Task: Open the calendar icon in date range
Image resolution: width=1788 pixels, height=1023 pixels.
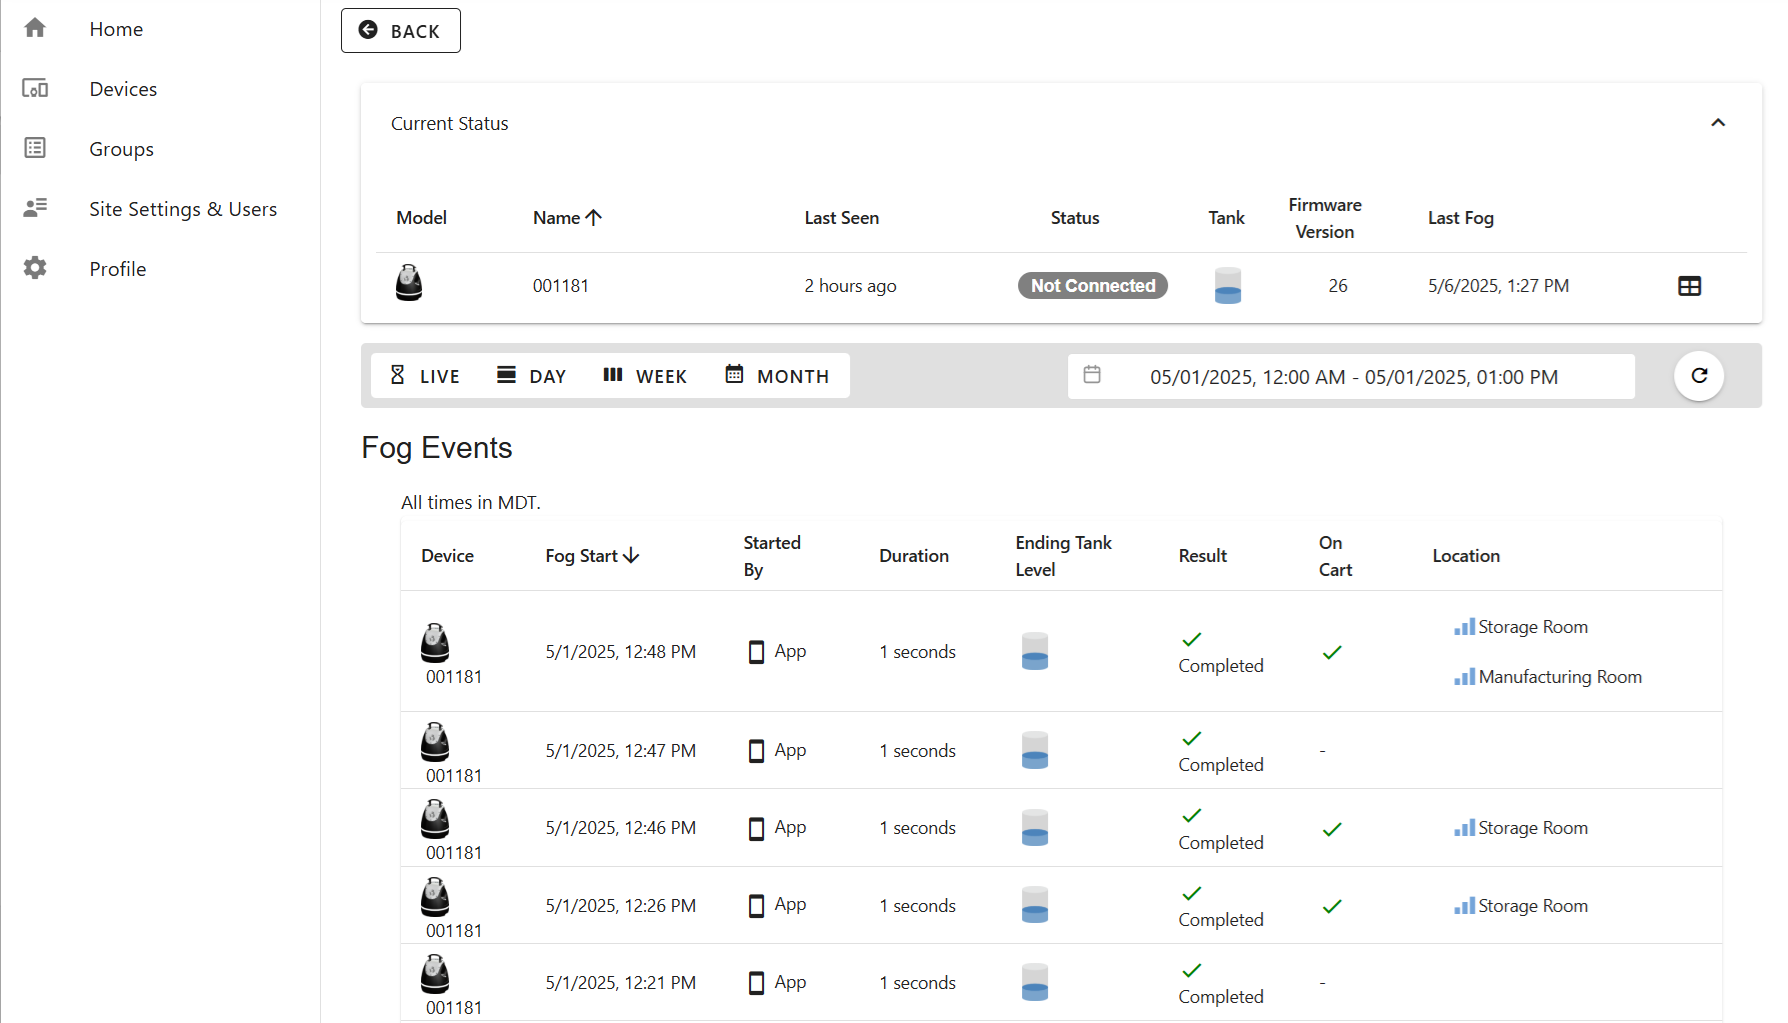Action: [1092, 375]
